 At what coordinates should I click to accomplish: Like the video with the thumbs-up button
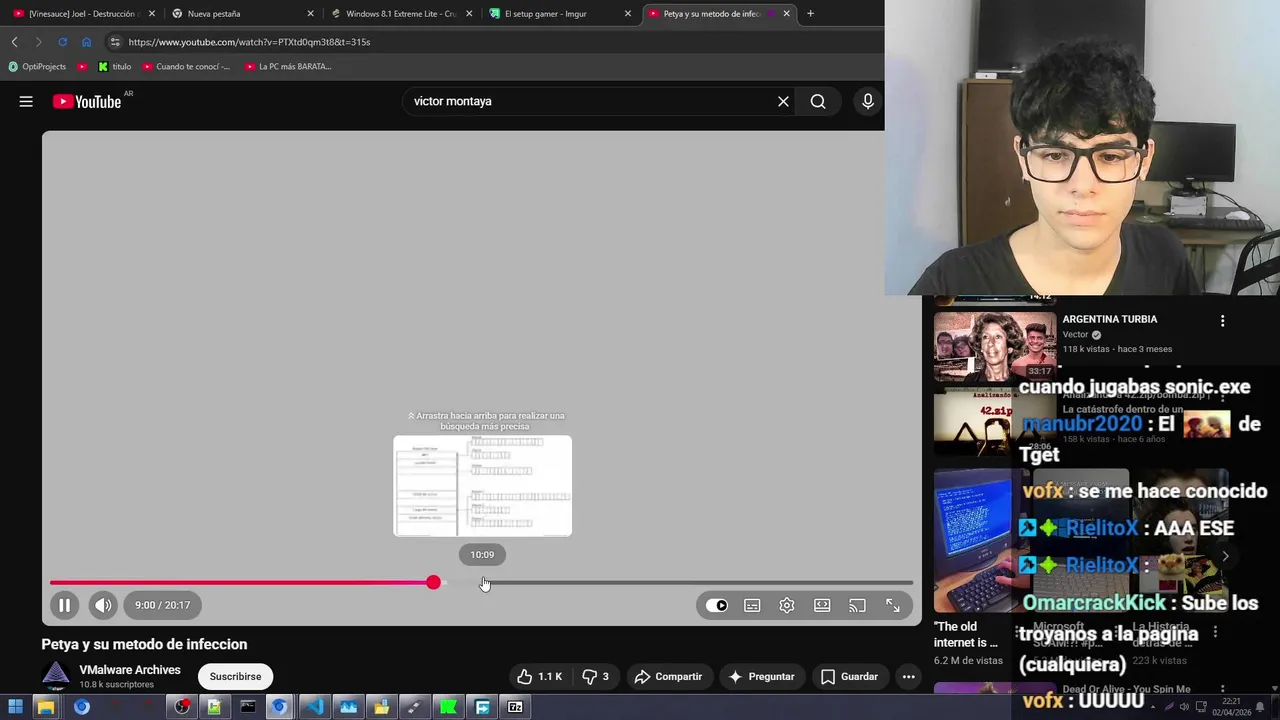click(x=539, y=677)
